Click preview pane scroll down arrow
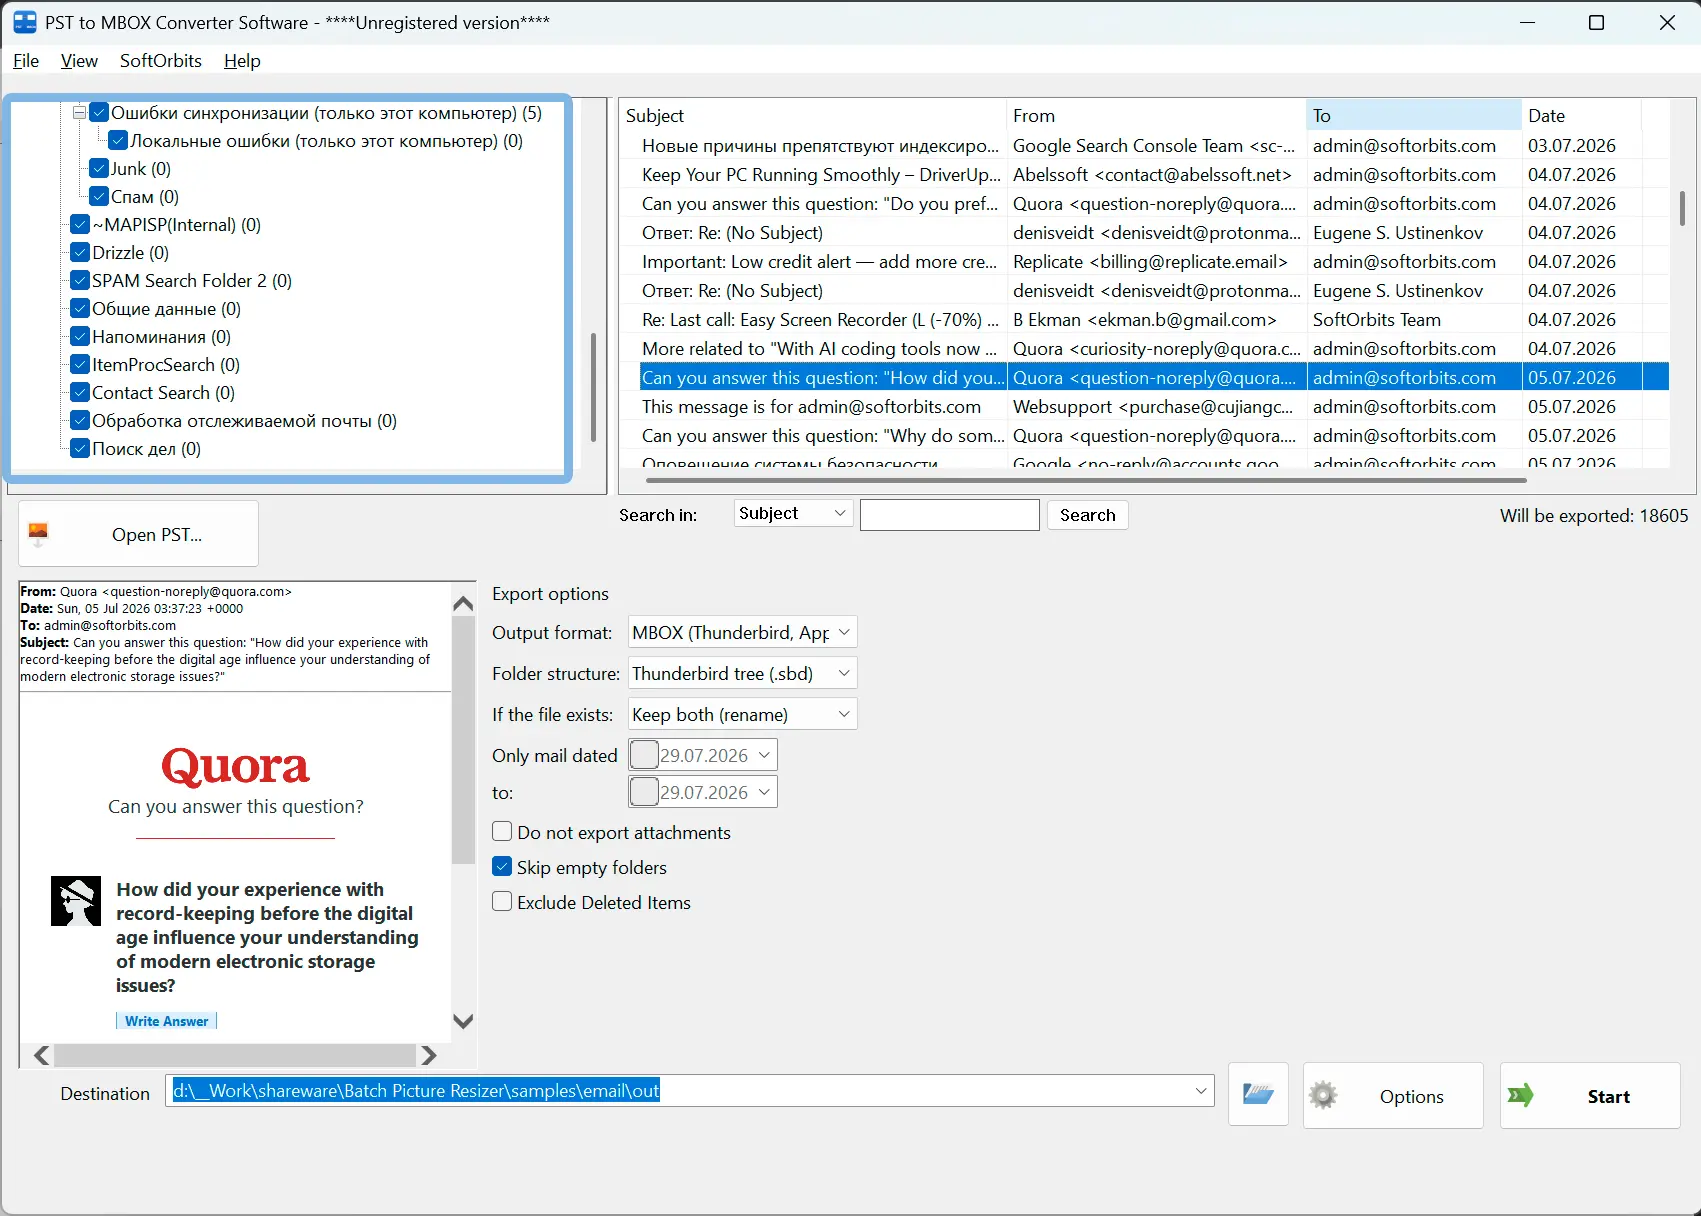The width and height of the screenshot is (1701, 1216). click(463, 1021)
